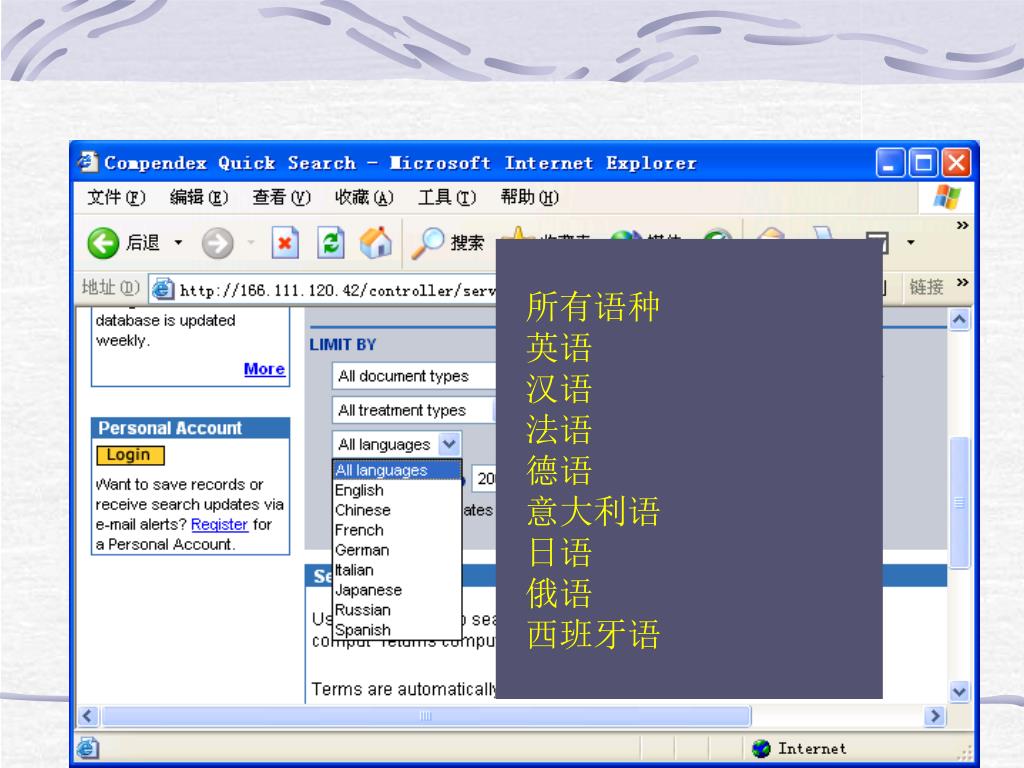Screen dimensions: 1024x768
Task: Open the Register link
Action: click(219, 524)
